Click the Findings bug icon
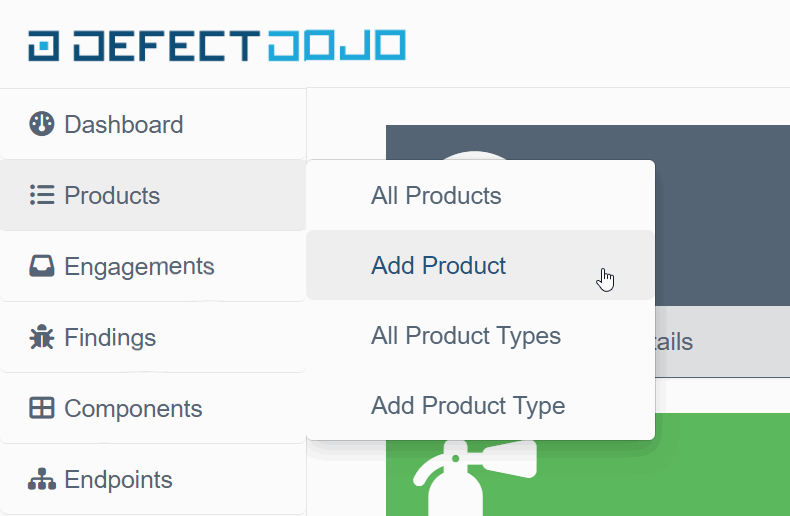The image size is (790, 516). pyautogui.click(x=41, y=337)
